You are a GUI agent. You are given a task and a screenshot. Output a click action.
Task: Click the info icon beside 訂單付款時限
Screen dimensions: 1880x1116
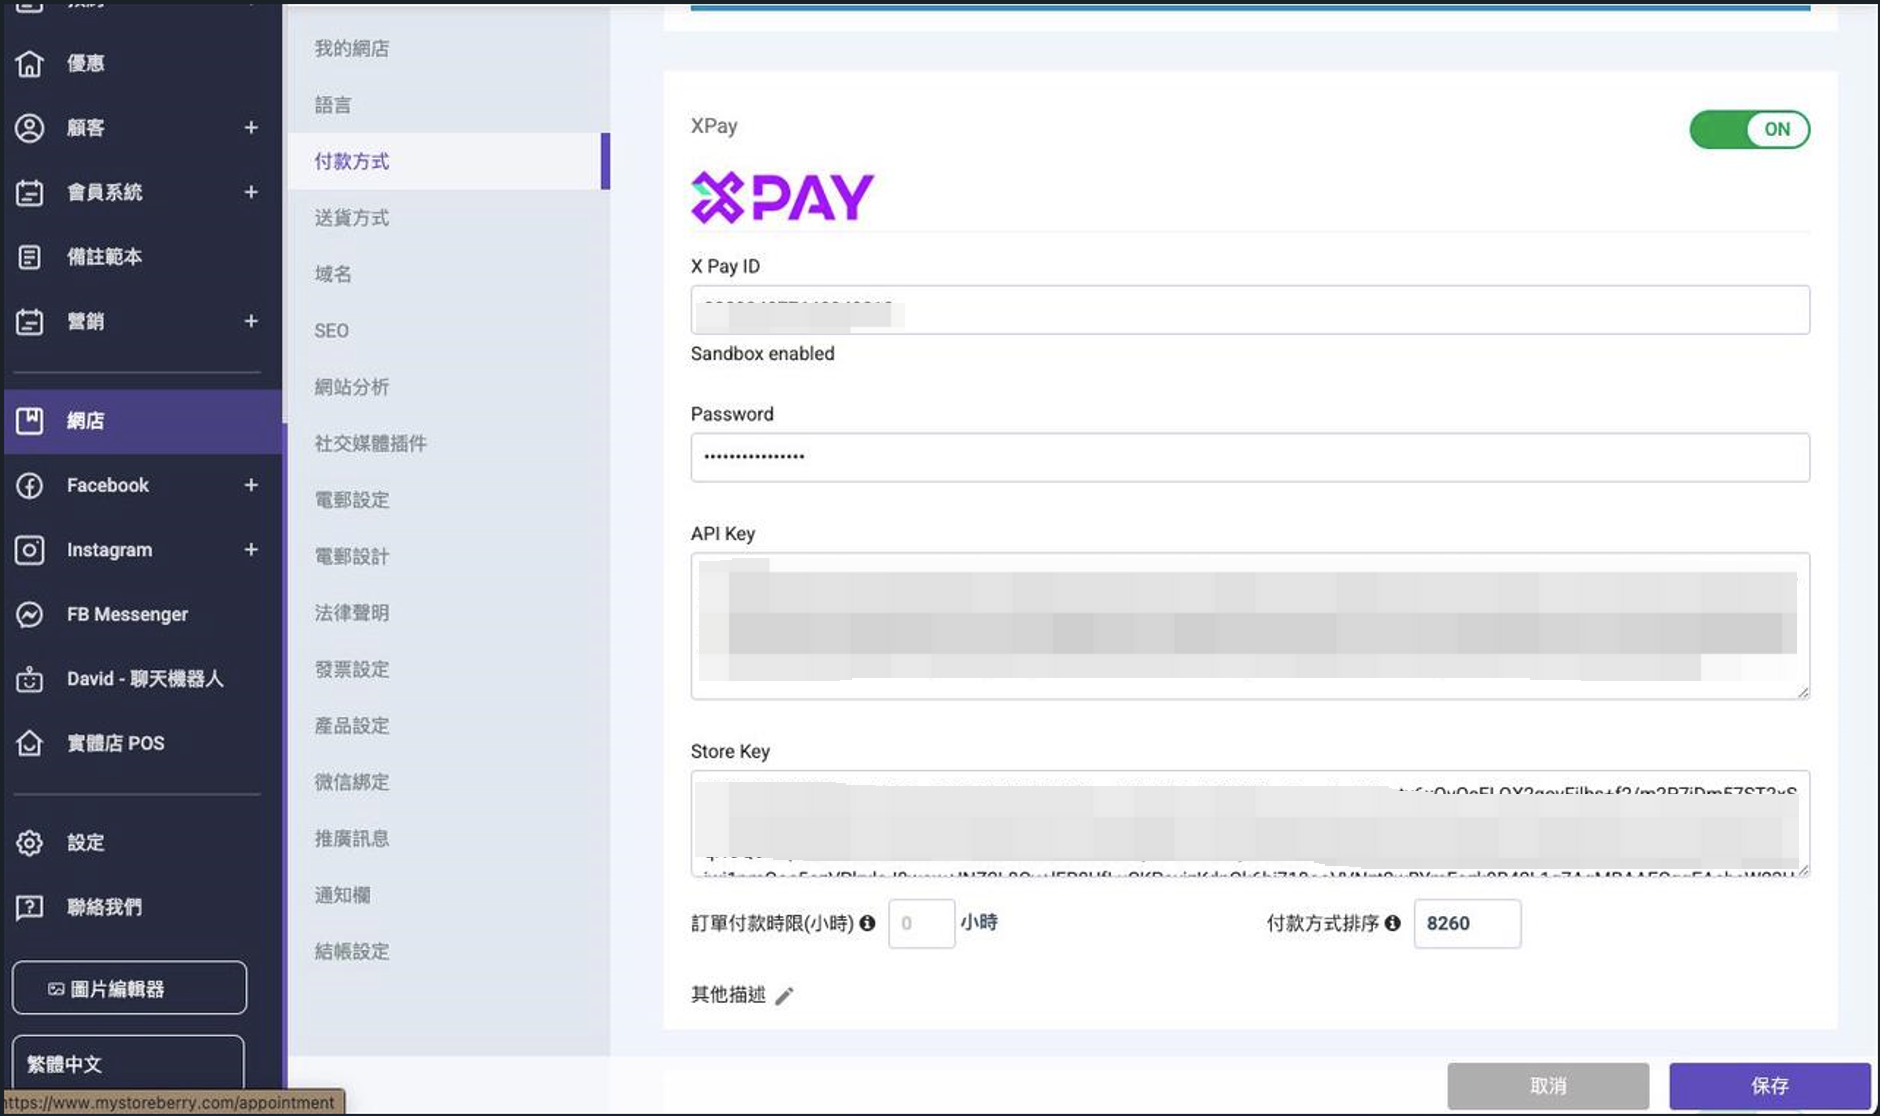(868, 923)
